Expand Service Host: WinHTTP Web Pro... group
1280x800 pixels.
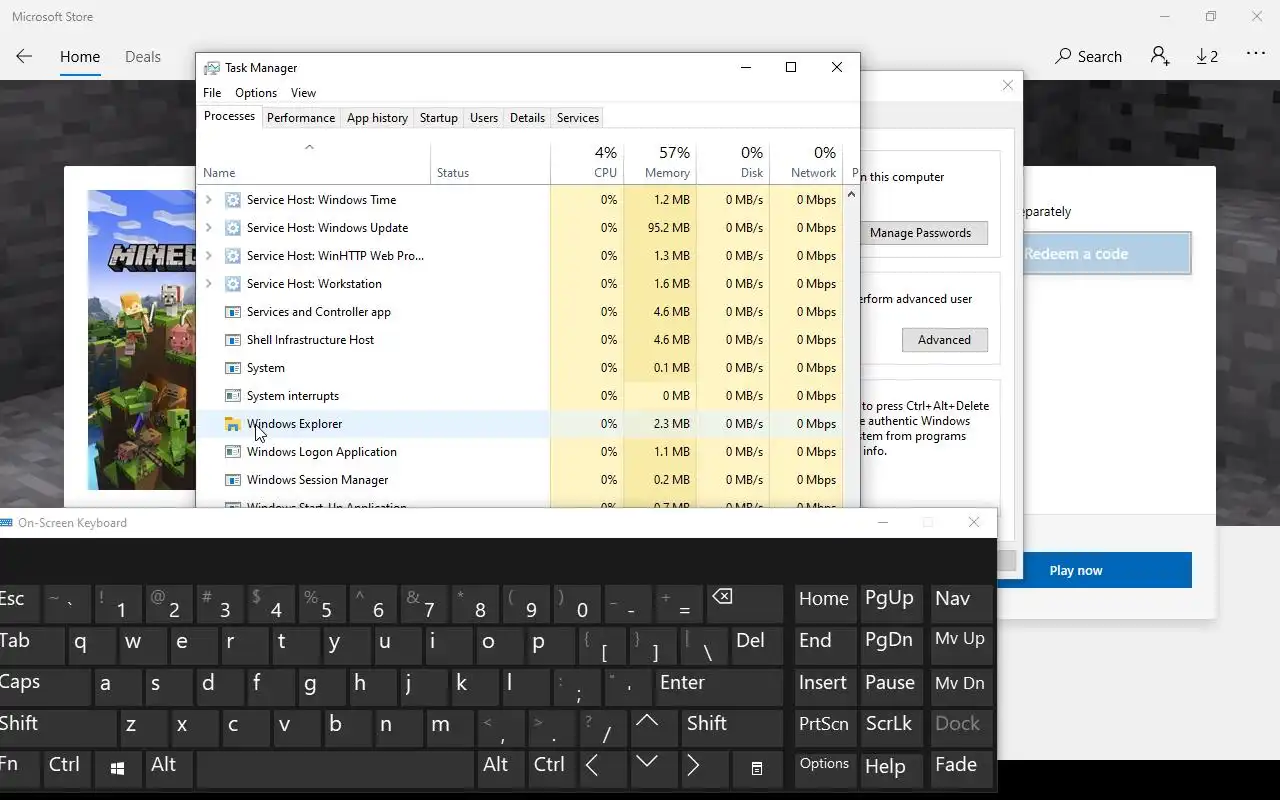pyautogui.click(x=208, y=256)
